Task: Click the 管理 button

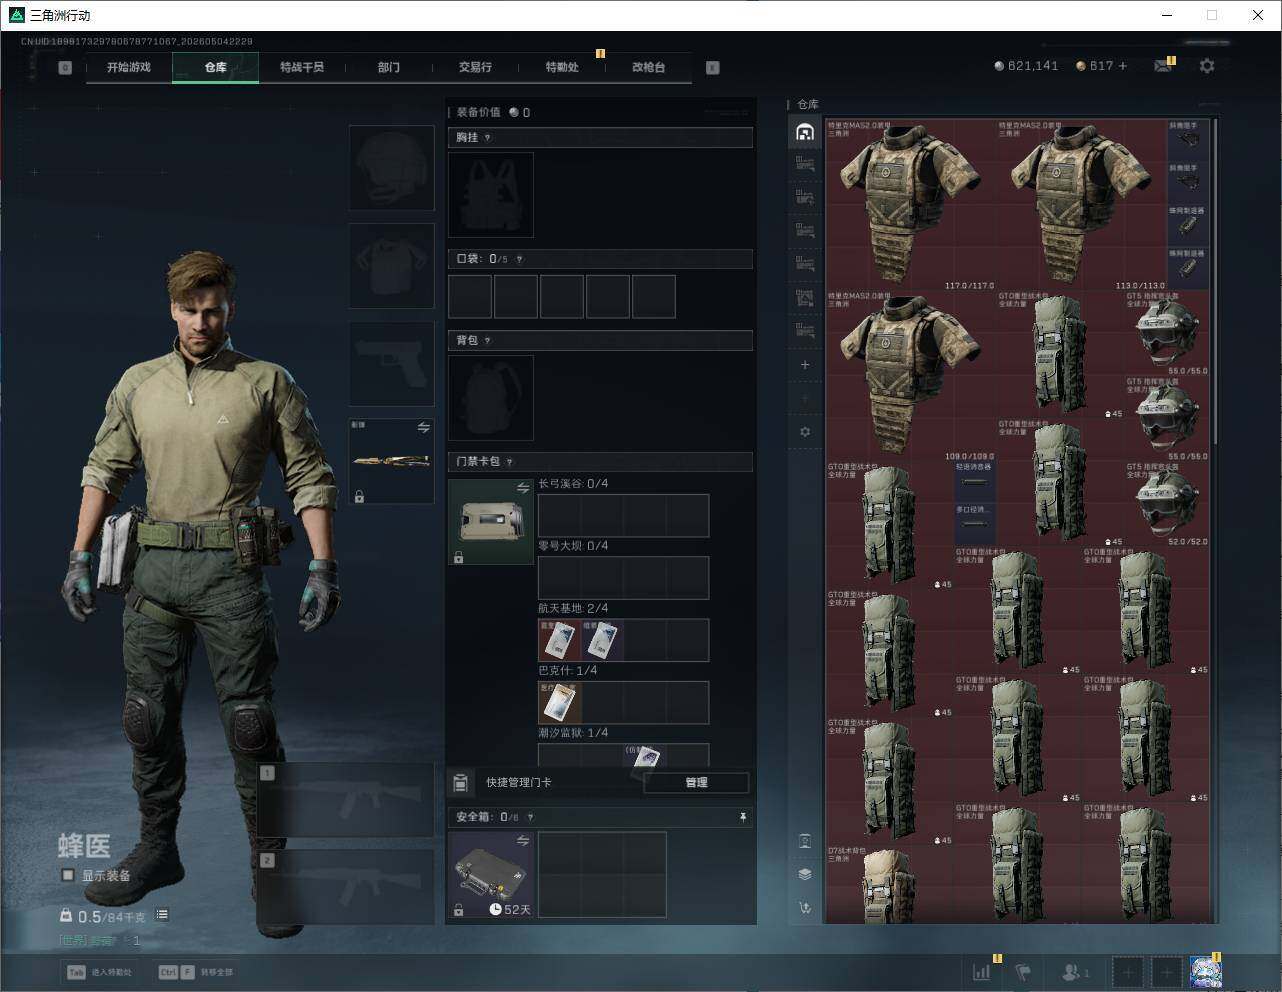Action: click(x=696, y=783)
